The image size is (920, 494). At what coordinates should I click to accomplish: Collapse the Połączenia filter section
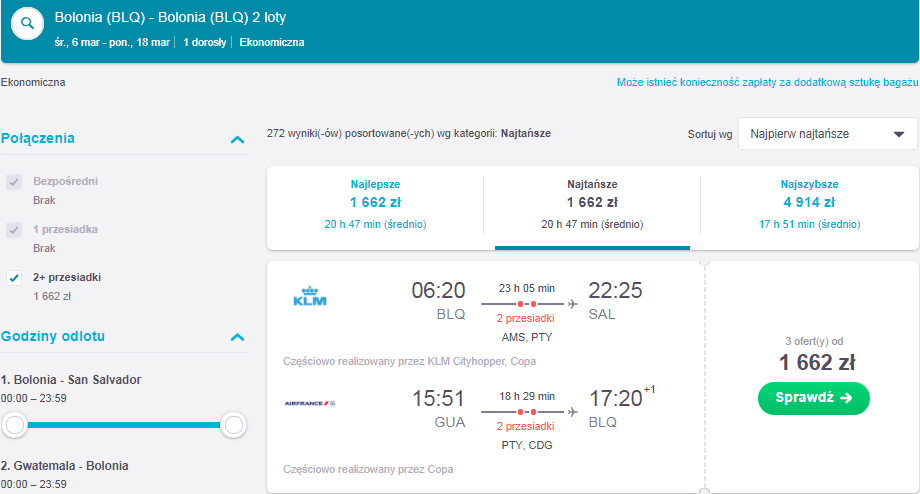[x=237, y=140]
